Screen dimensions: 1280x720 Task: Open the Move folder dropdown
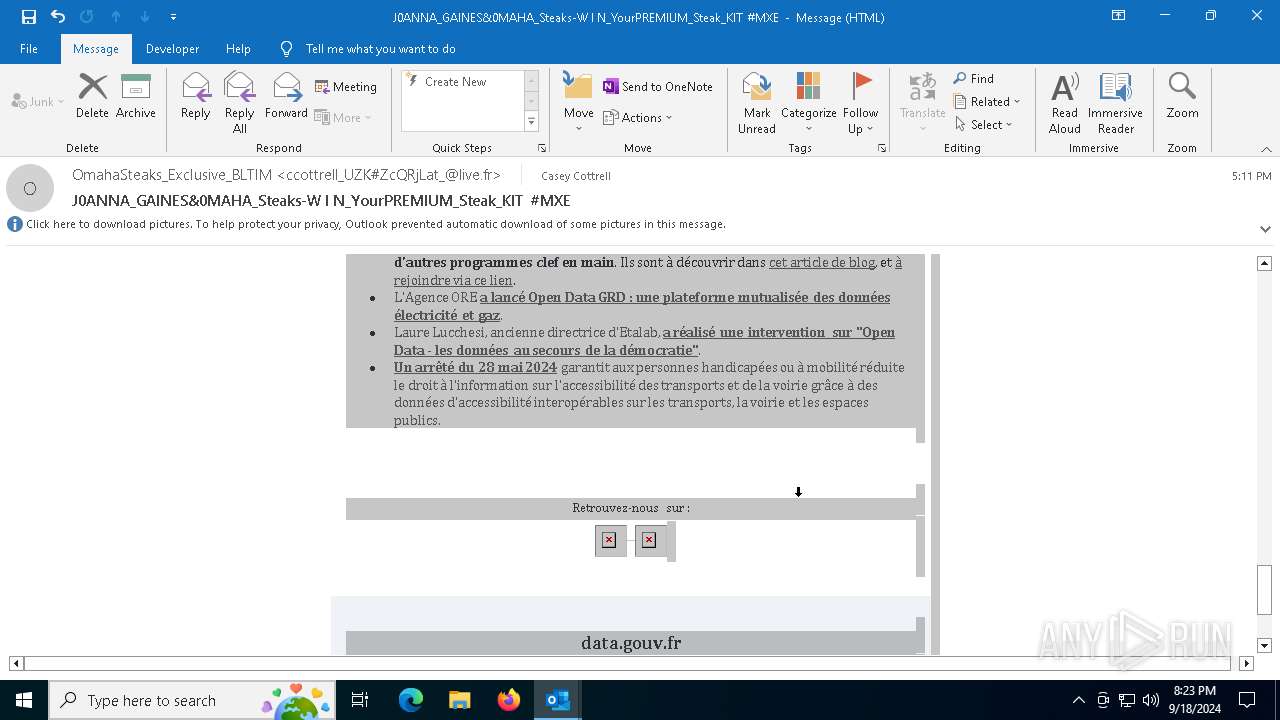(x=578, y=102)
